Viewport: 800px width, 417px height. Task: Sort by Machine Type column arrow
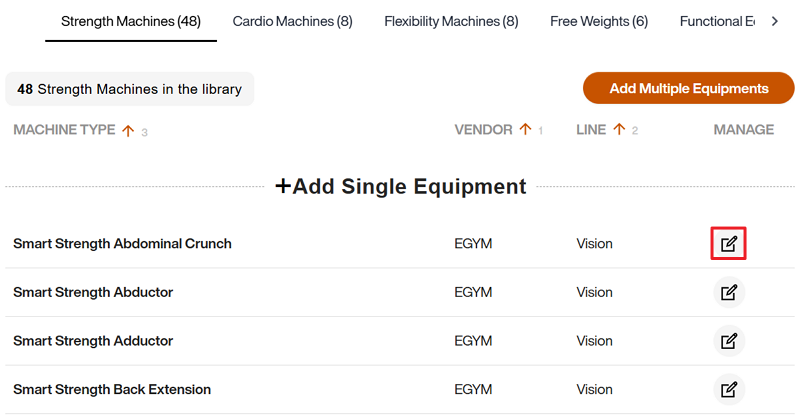(x=127, y=130)
